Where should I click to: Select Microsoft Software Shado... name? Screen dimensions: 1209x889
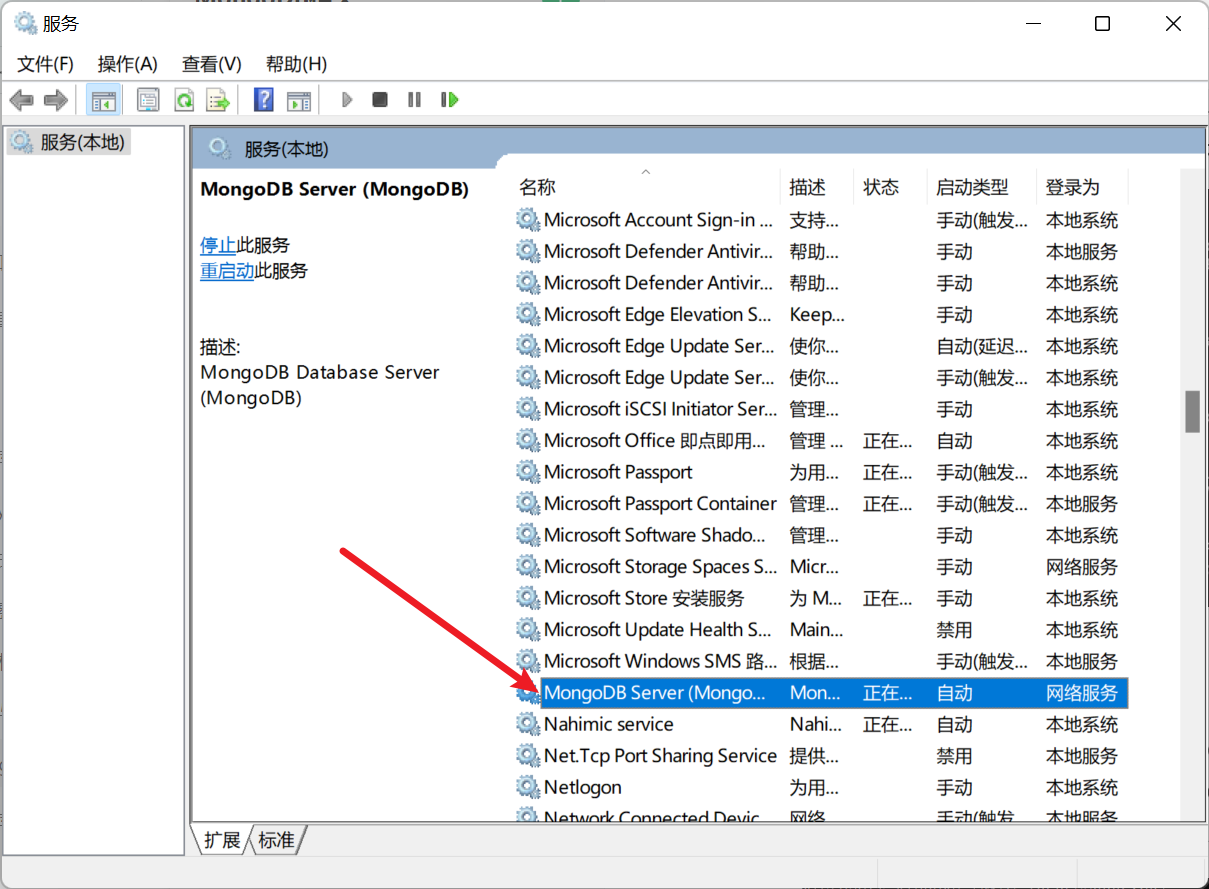(655, 535)
